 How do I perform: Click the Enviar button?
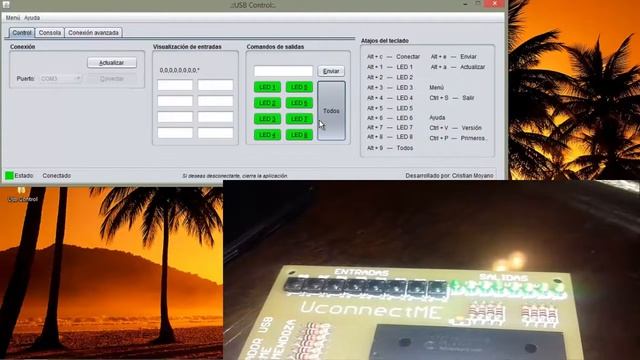pyautogui.click(x=331, y=71)
